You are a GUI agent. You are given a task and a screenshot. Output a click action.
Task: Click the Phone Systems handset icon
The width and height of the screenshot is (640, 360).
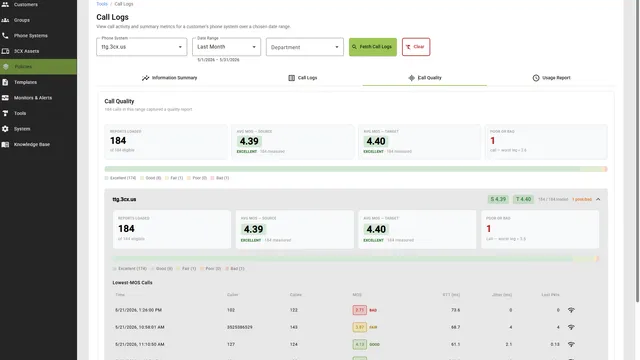coord(5,36)
